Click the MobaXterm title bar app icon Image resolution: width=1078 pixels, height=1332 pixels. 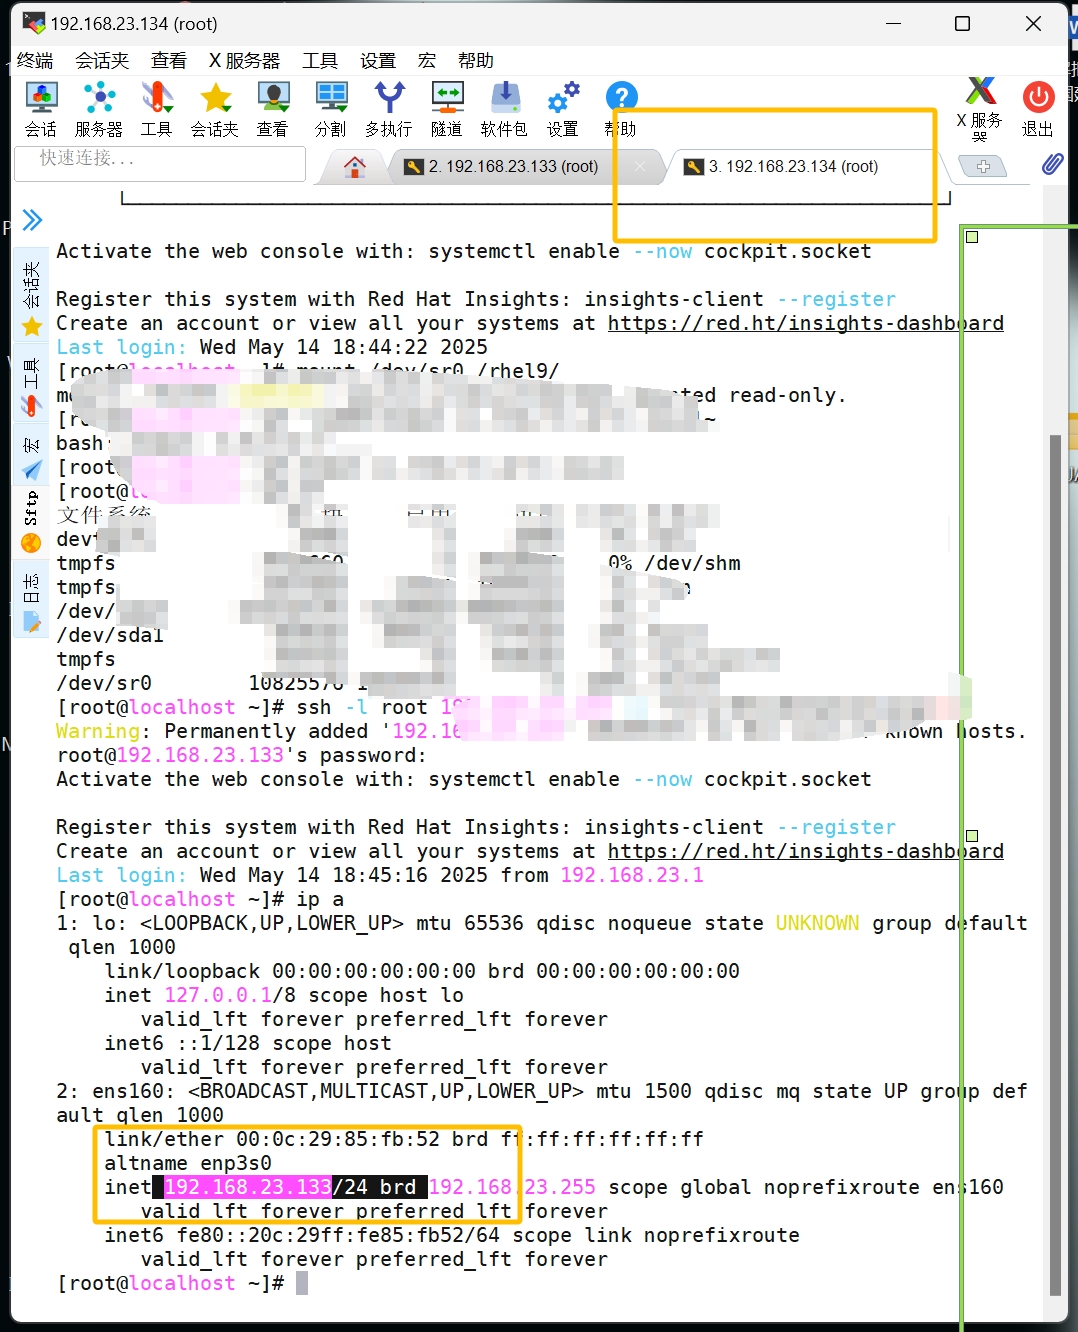point(34,23)
